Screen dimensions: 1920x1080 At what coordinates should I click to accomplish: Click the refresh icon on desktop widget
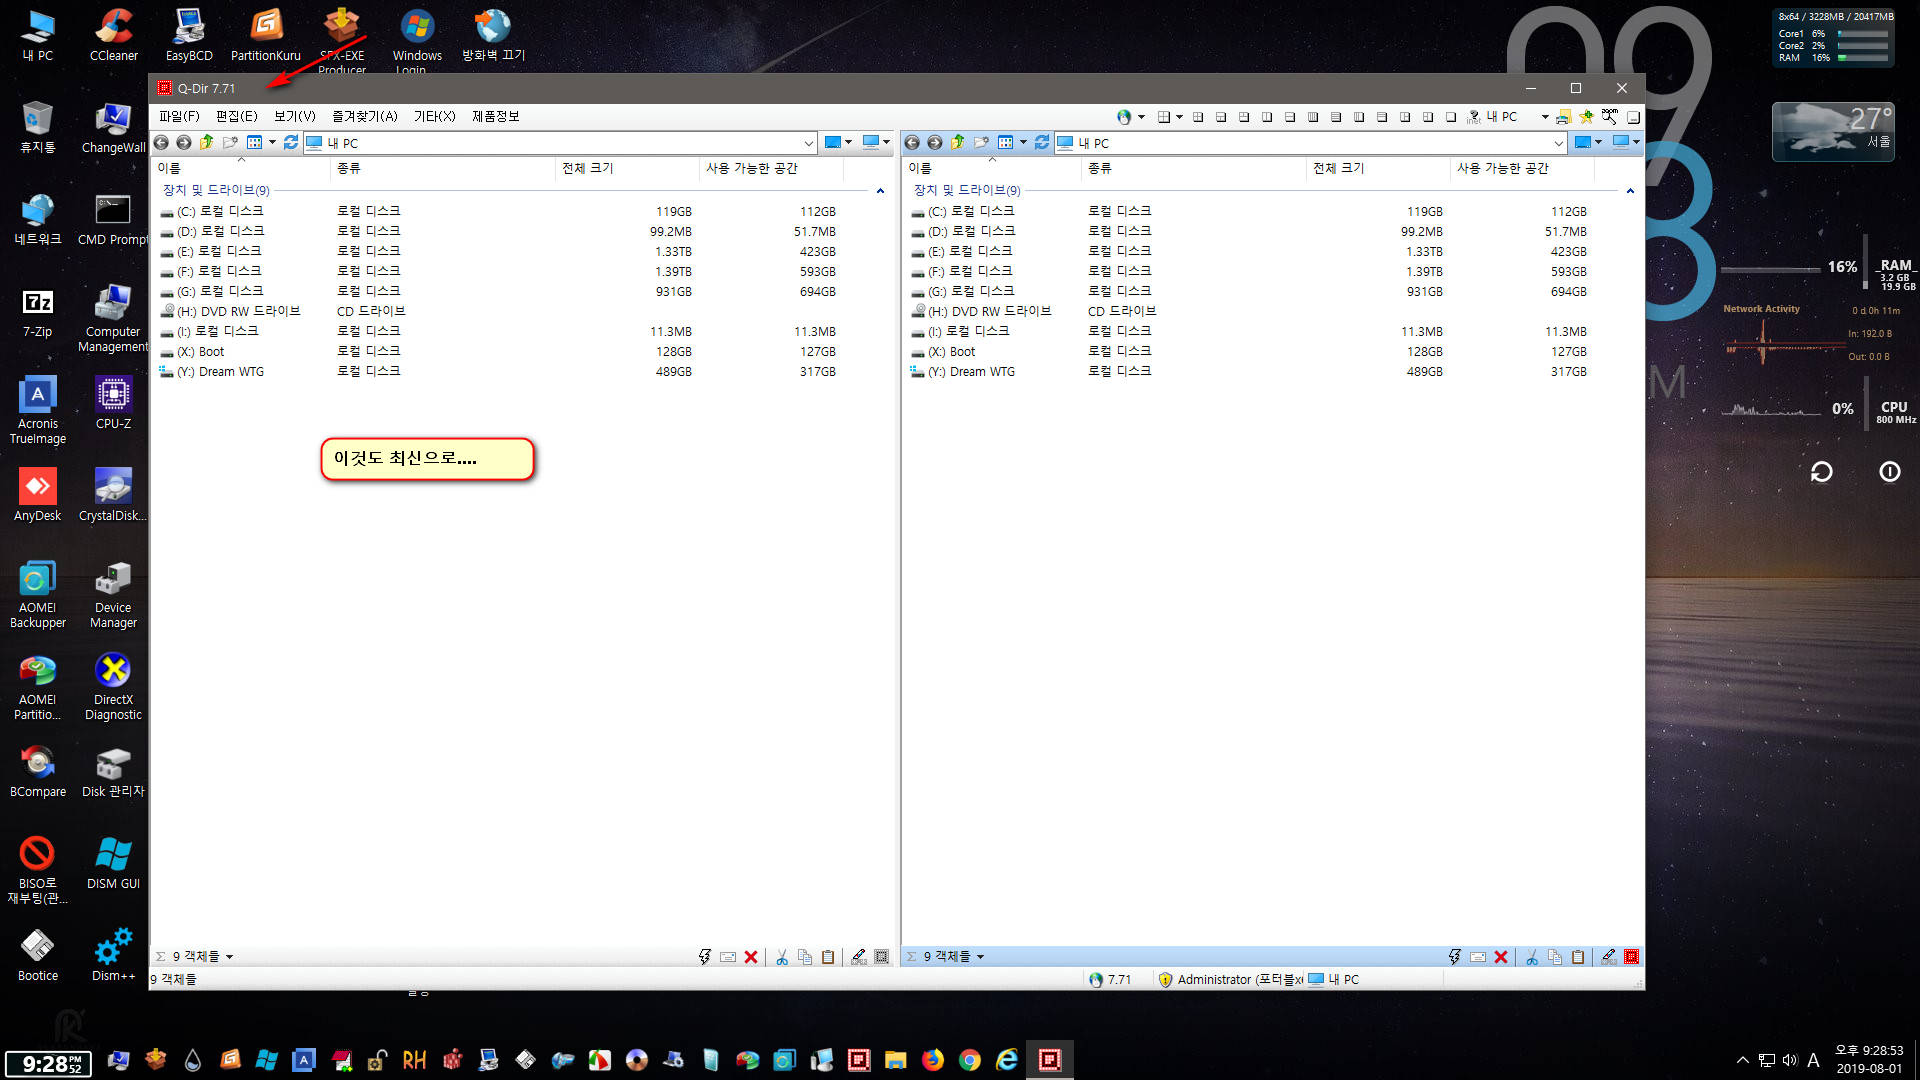(x=1821, y=472)
